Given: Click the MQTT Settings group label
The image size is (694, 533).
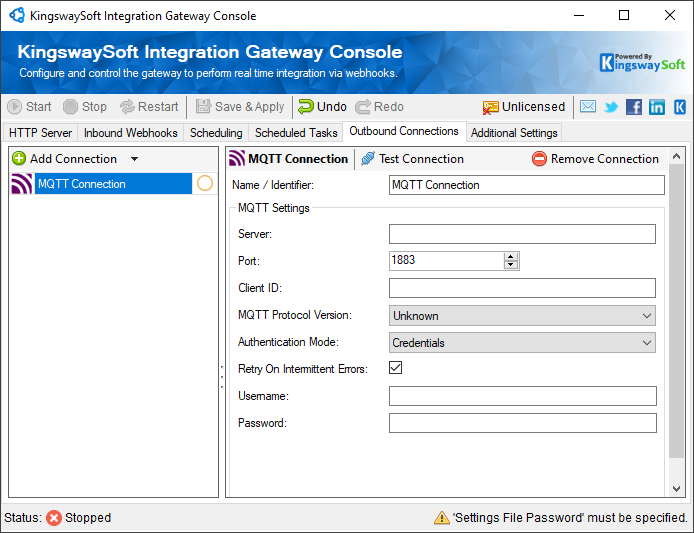Looking at the screenshot, I should (274, 208).
